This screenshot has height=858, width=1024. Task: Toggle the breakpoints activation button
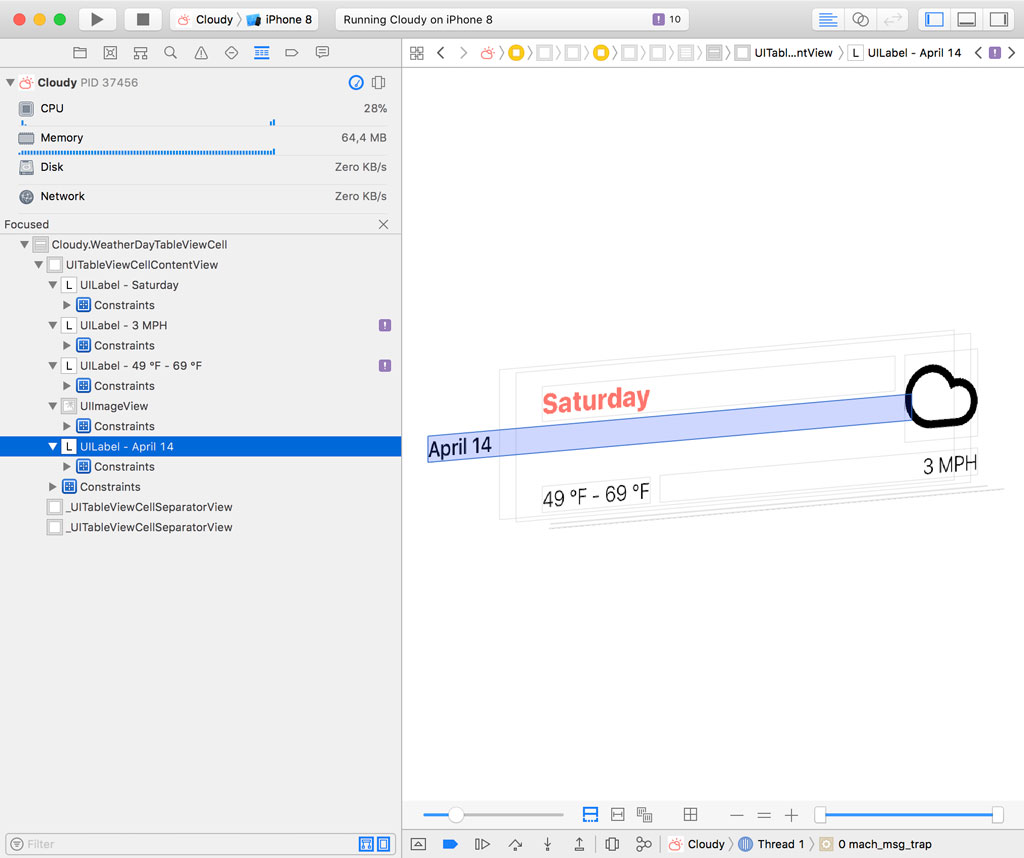(450, 844)
